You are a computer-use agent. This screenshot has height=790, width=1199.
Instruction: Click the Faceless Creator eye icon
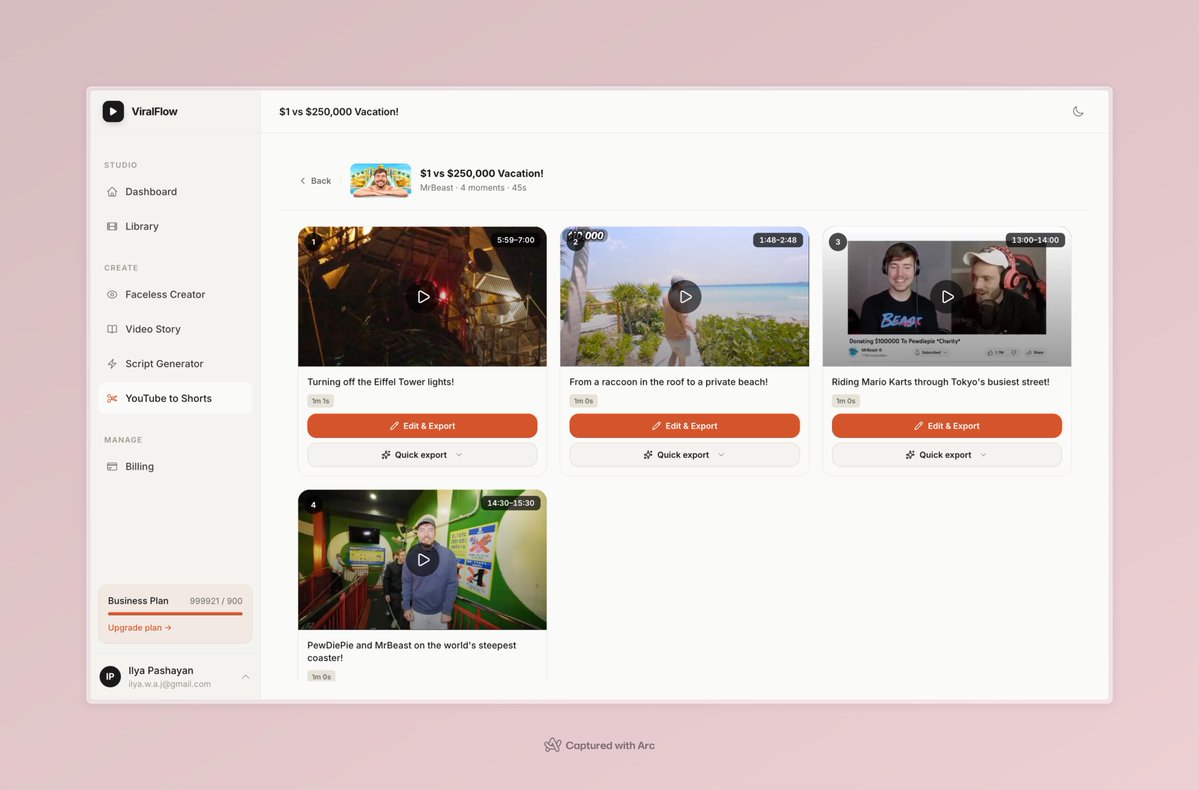click(112, 294)
